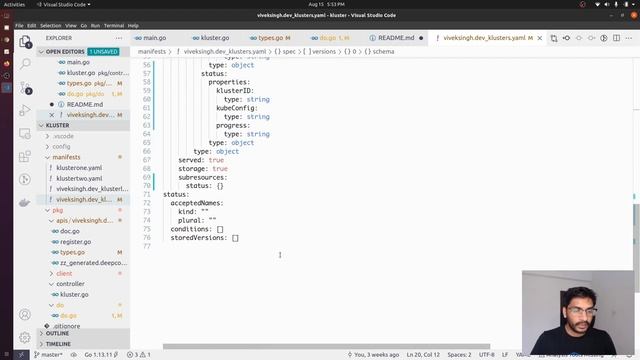Click schema in breadcrumb path
The height and width of the screenshot is (360, 640).
tap(379, 51)
